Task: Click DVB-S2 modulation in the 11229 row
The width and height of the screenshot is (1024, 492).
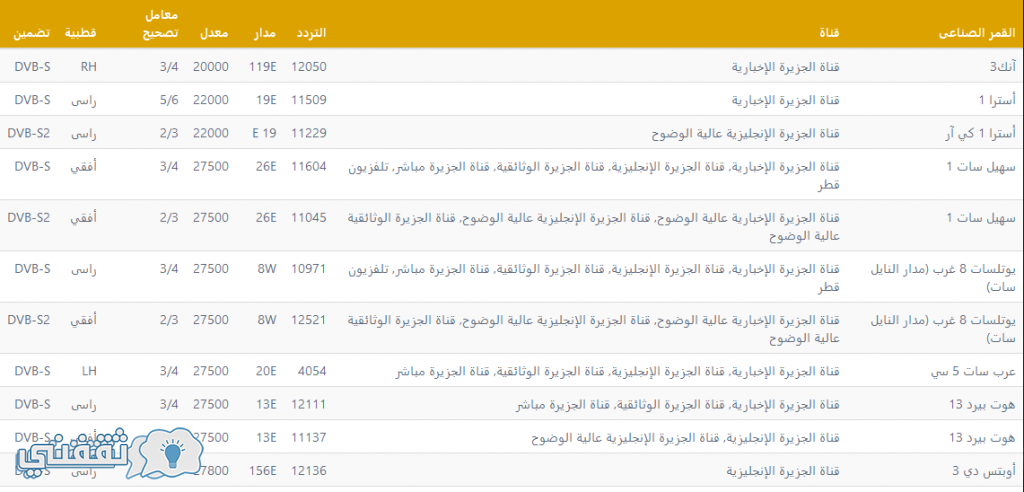Action: [29, 133]
